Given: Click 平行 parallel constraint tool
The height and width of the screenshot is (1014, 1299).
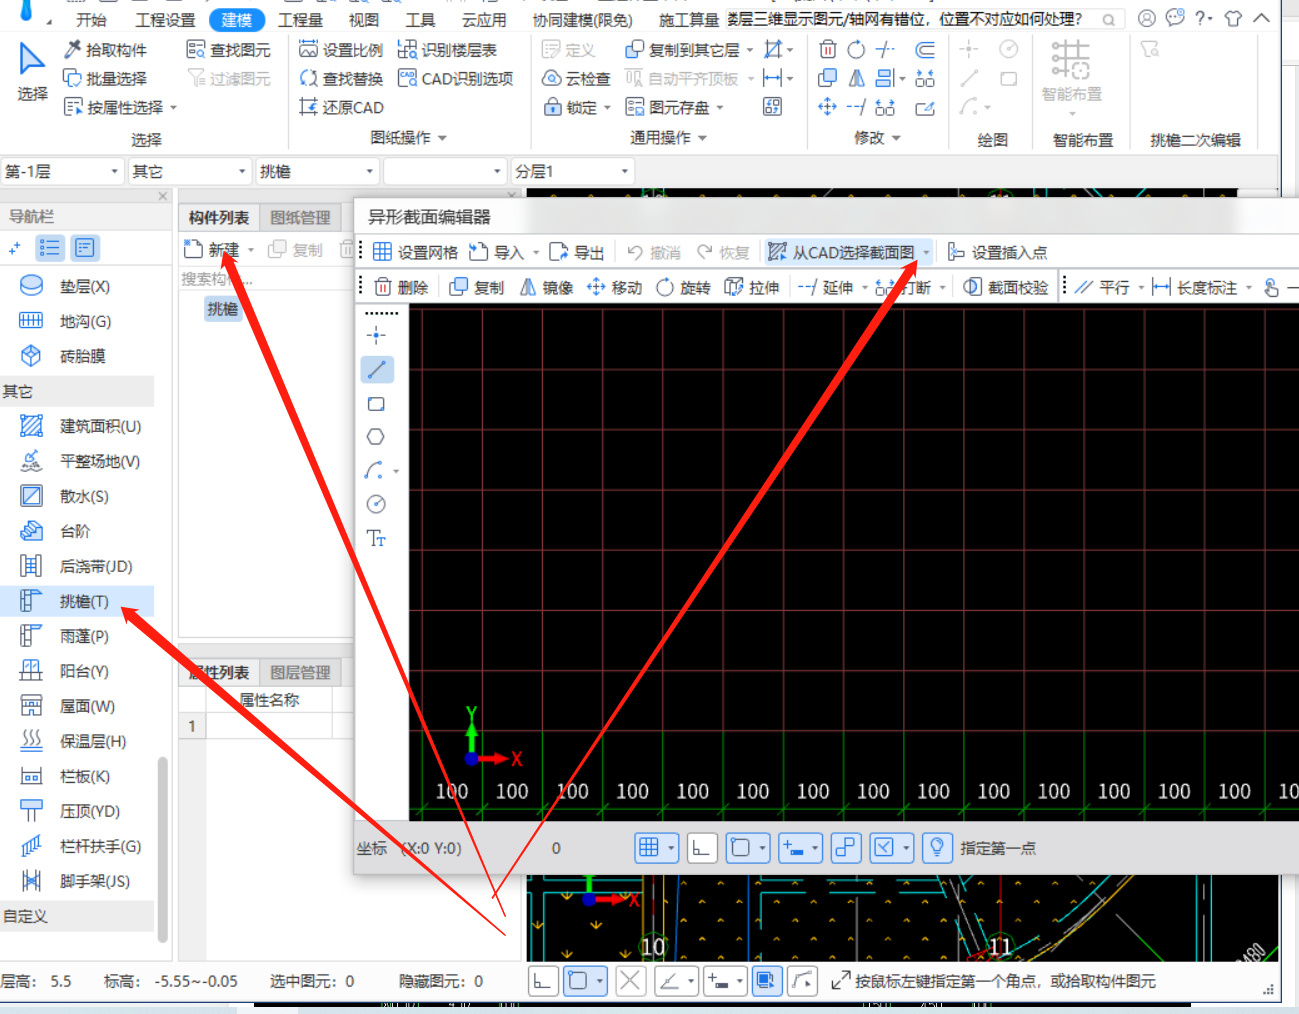Looking at the screenshot, I should pyautogui.click(x=1102, y=287).
